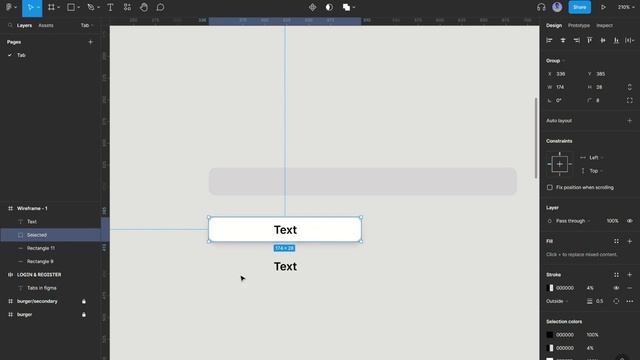640x360 pixels.
Task: Unlock the burger/secondary layer
Action: click(84, 301)
